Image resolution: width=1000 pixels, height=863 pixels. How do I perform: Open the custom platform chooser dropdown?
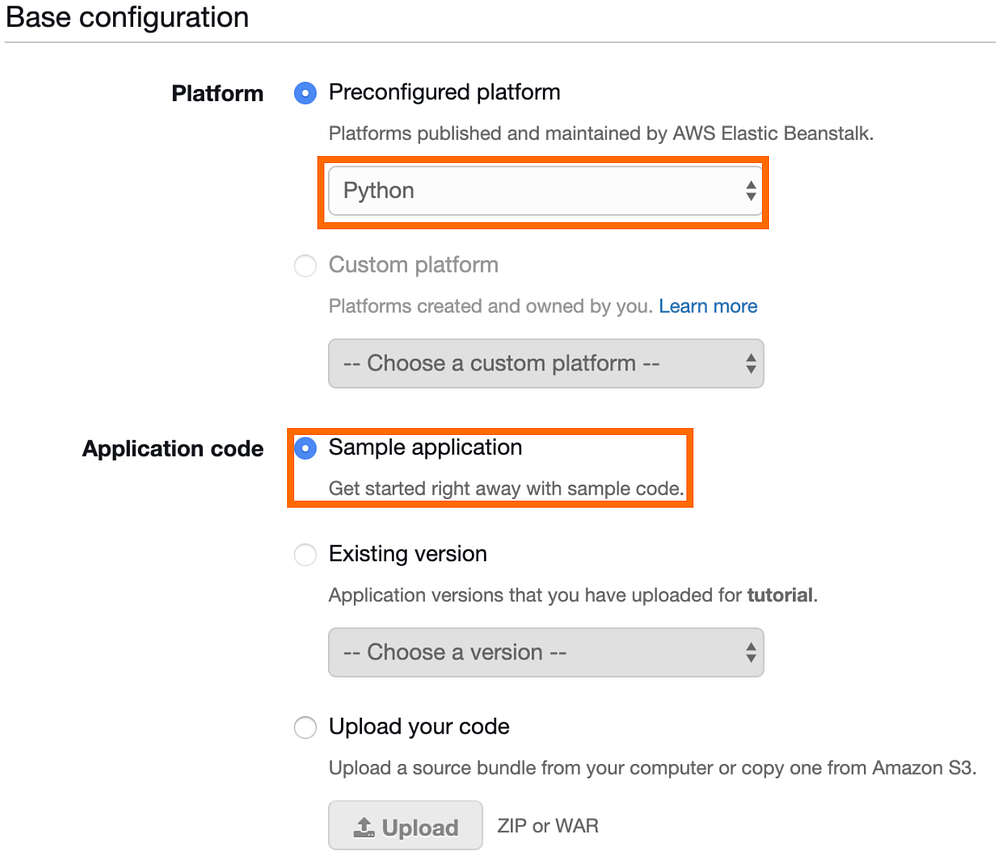[x=546, y=364]
